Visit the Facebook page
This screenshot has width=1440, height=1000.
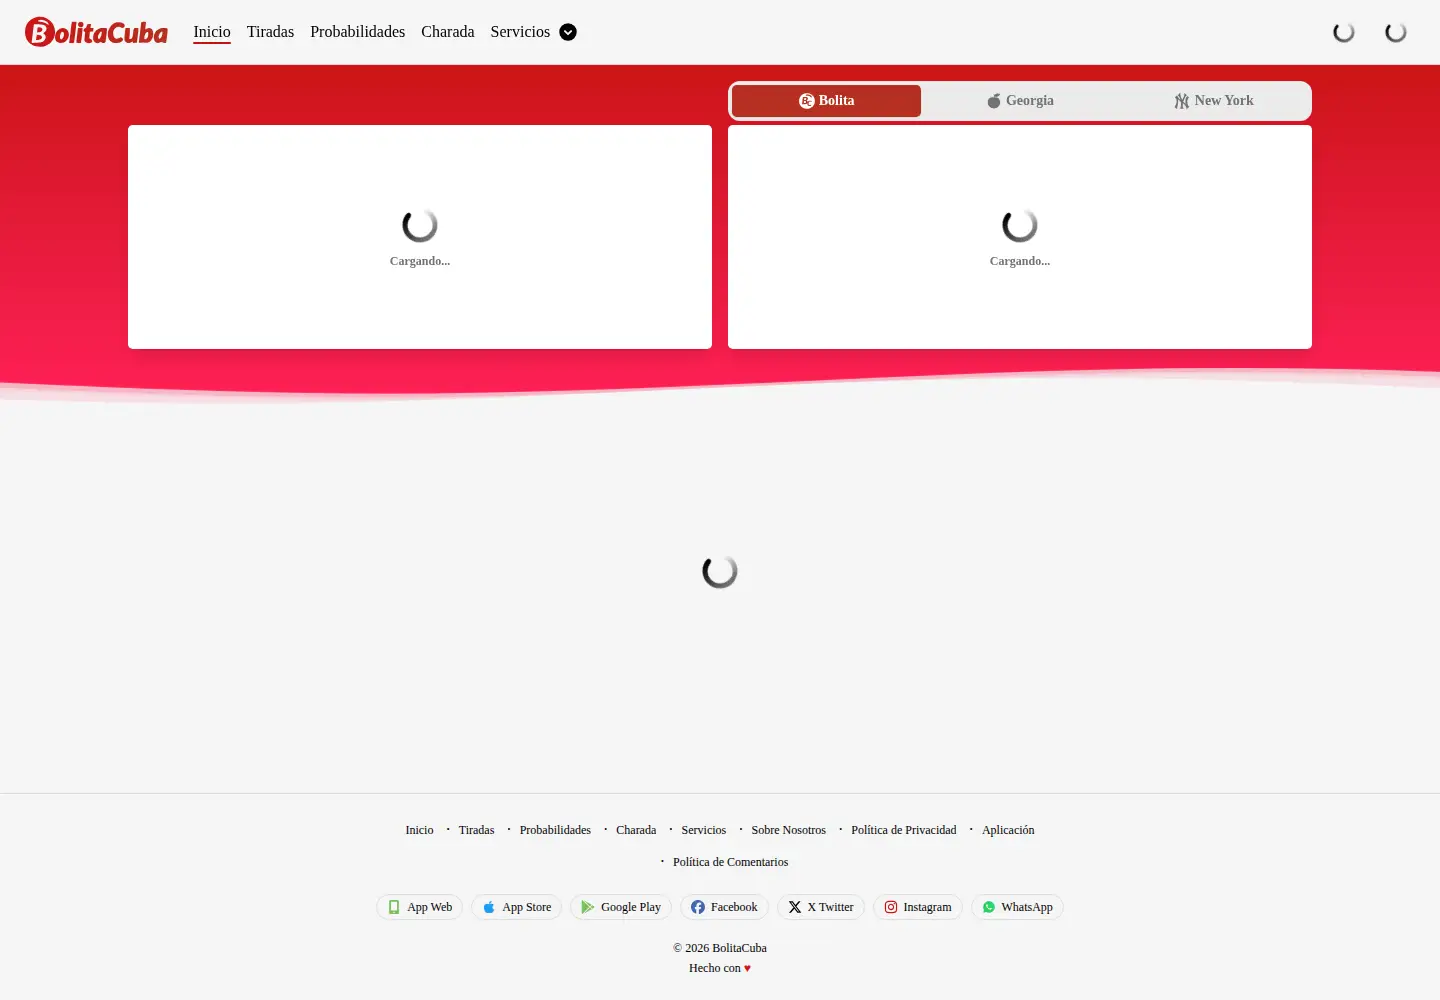(x=724, y=907)
